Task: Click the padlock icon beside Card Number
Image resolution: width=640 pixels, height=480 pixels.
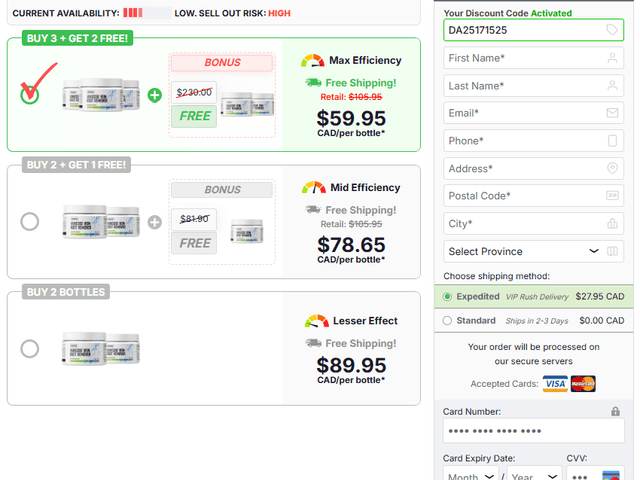Action: coord(615,411)
